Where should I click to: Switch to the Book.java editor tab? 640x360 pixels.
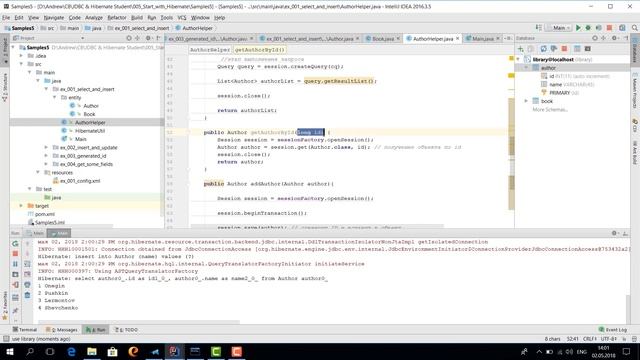[382, 38]
